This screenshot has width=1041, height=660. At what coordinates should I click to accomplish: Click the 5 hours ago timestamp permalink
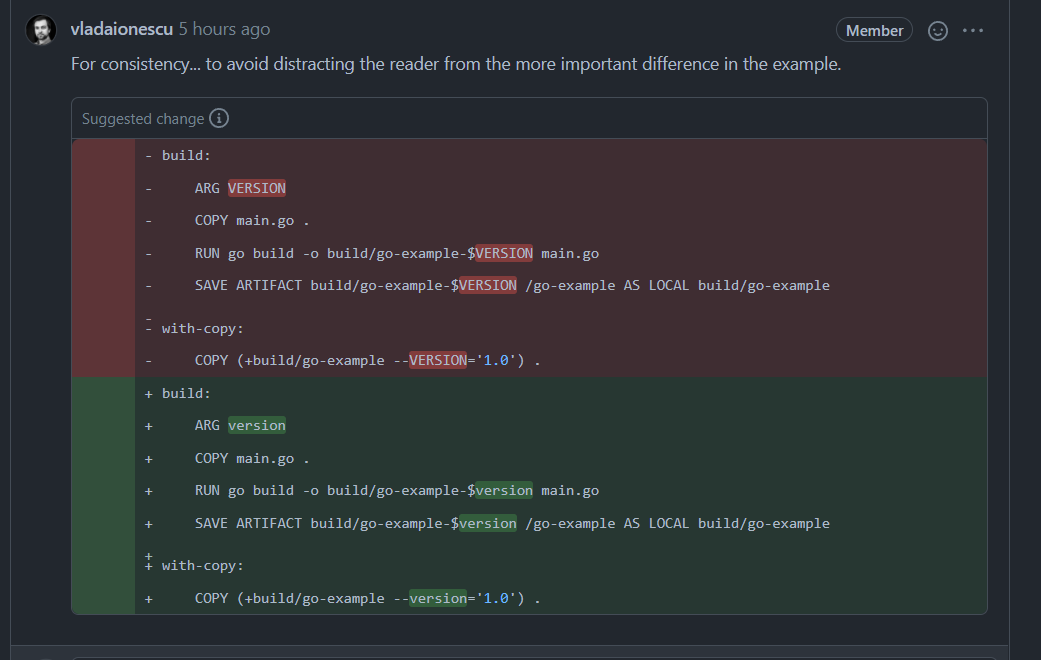pos(224,29)
